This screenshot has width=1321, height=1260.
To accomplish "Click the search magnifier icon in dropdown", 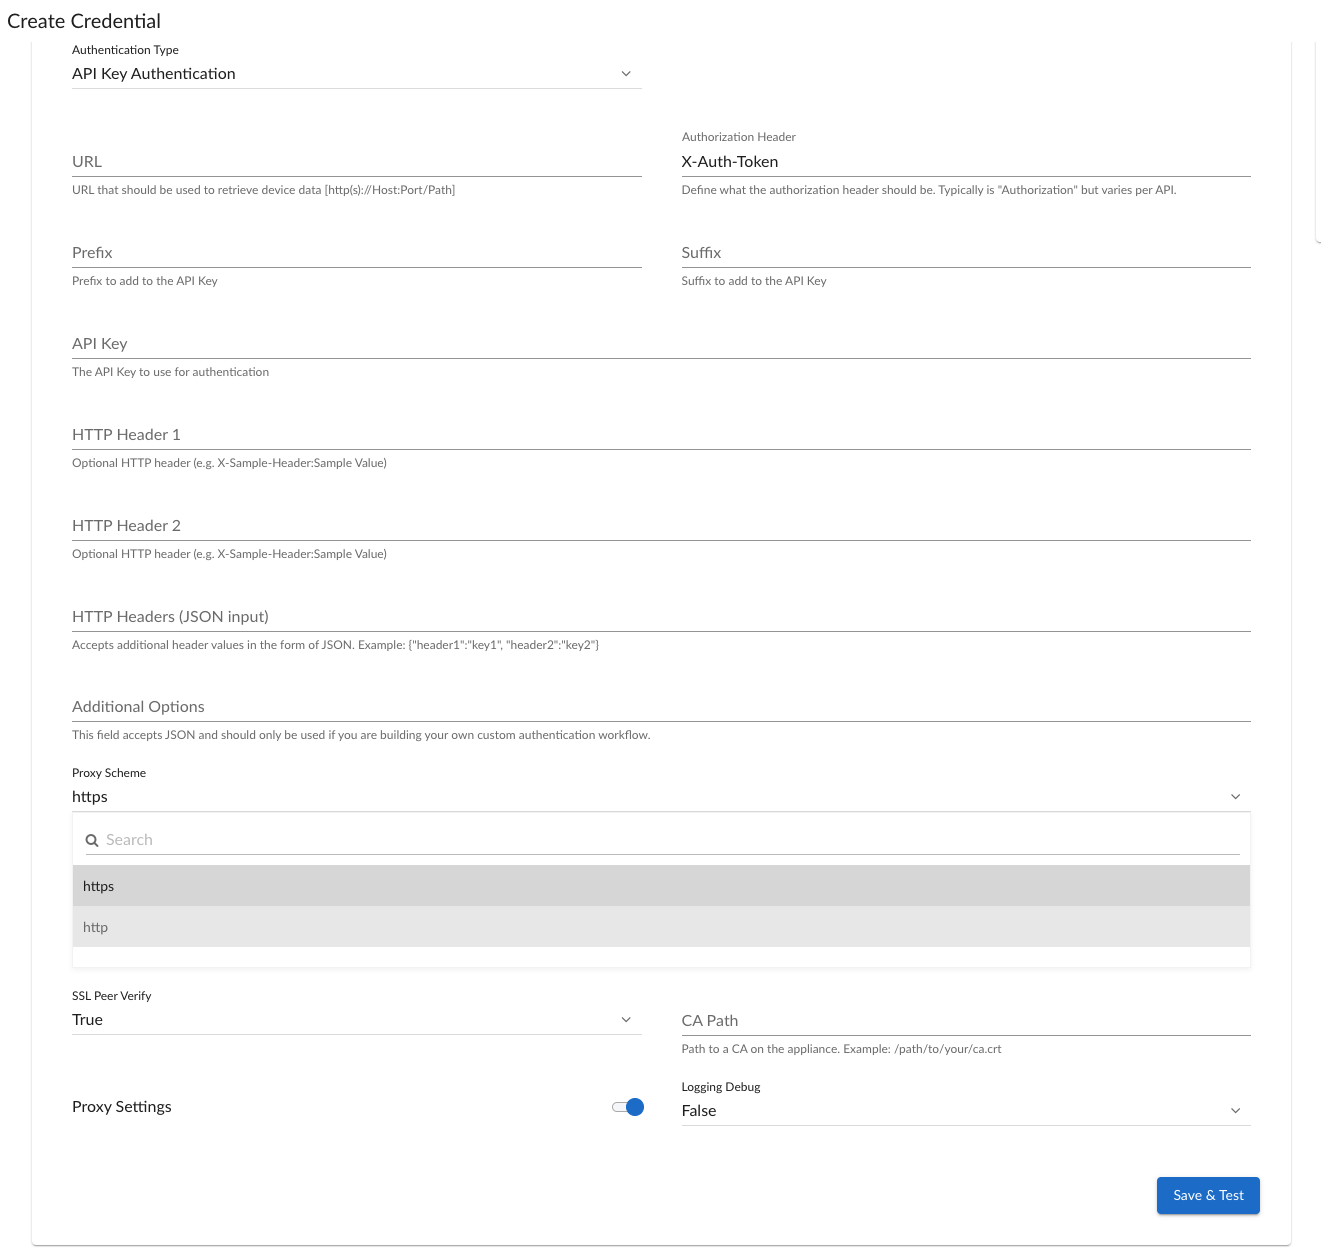I will coord(92,841).
